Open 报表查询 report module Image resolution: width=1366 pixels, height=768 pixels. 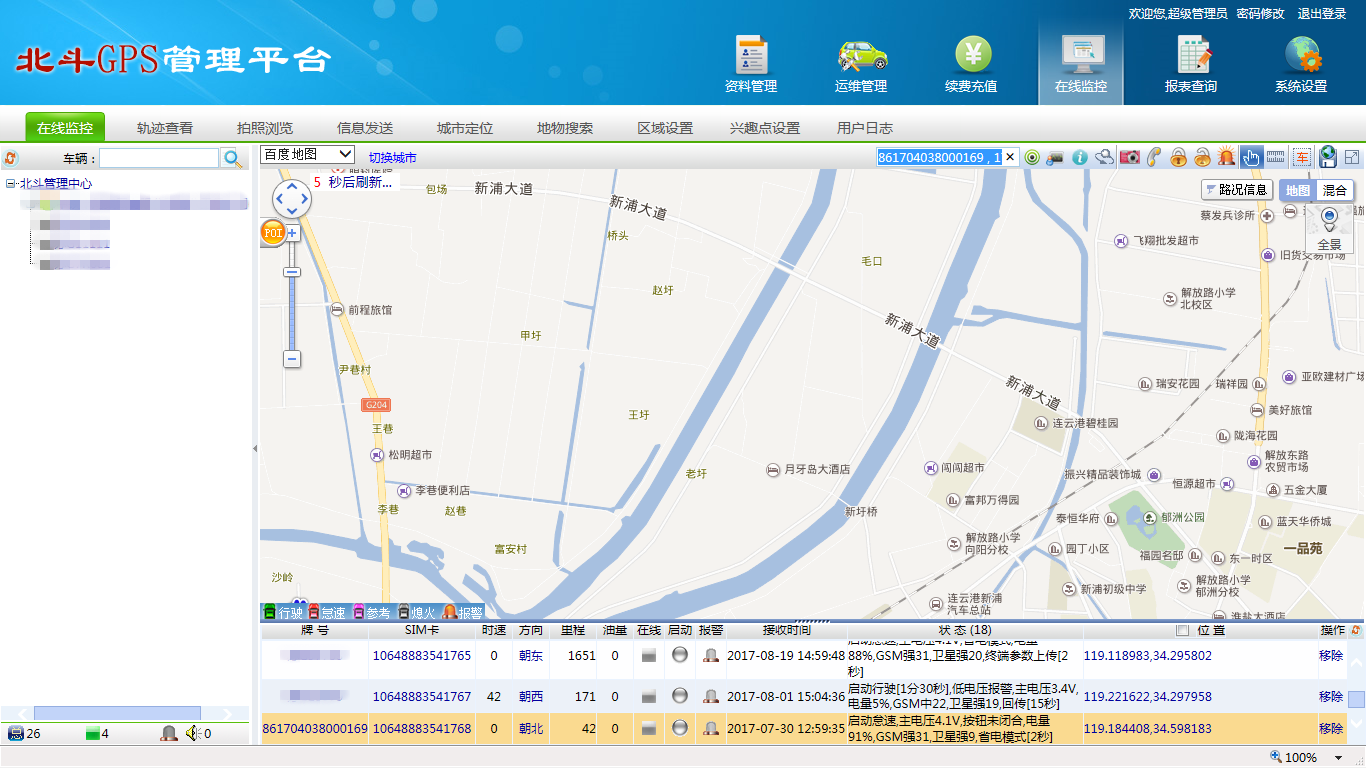1190,65
